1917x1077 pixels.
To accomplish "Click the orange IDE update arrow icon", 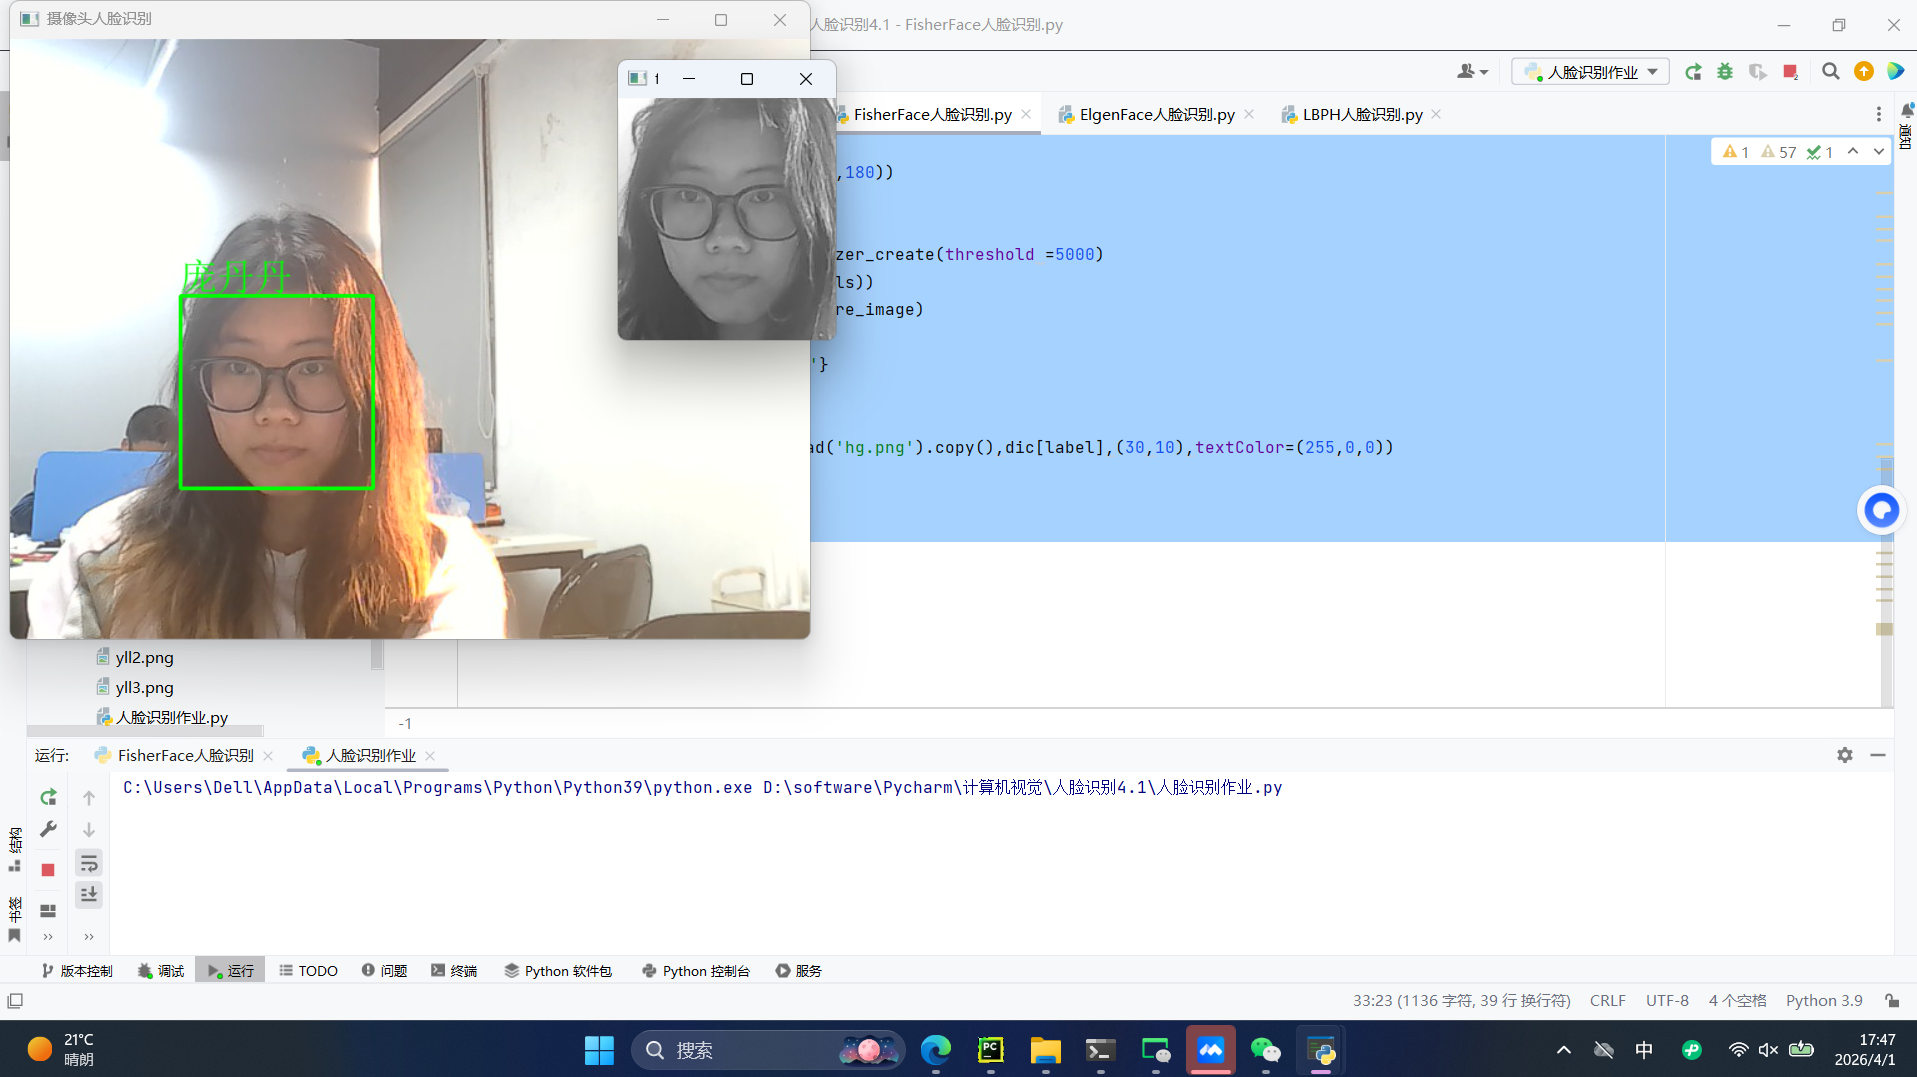I will click(x=1864, y=71).
